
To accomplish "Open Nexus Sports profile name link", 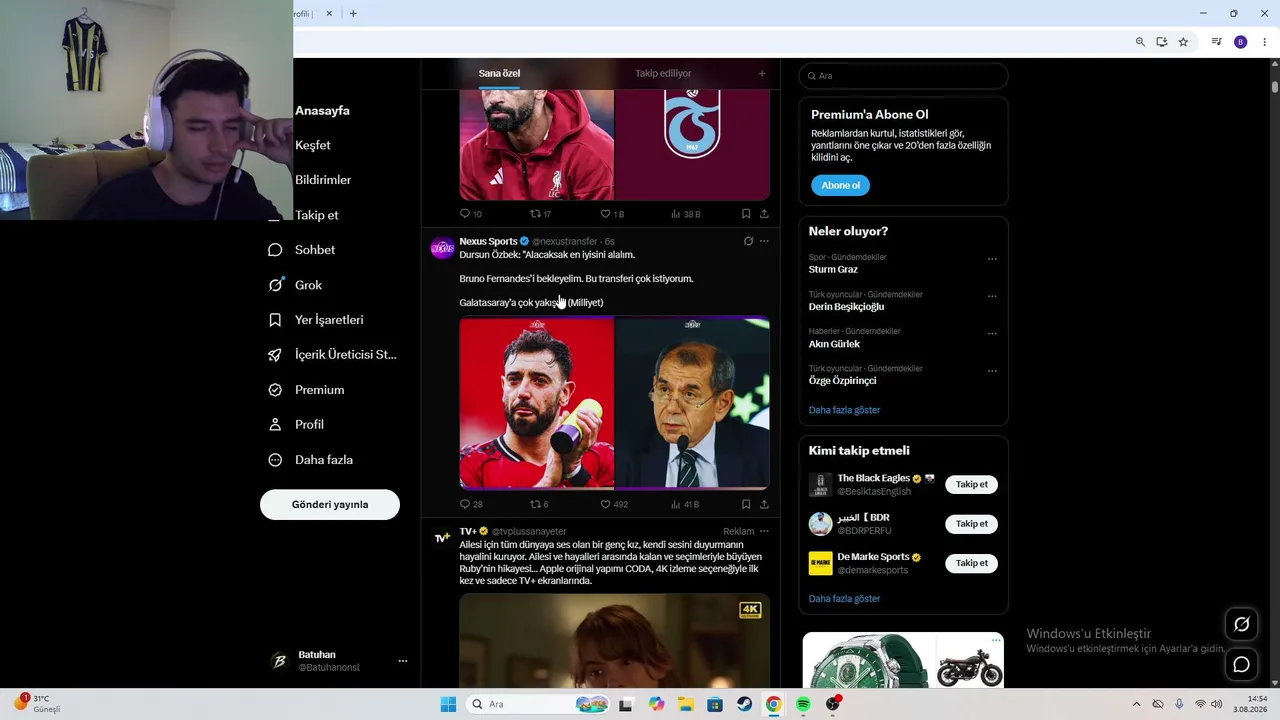I will [x=488, y=241].
